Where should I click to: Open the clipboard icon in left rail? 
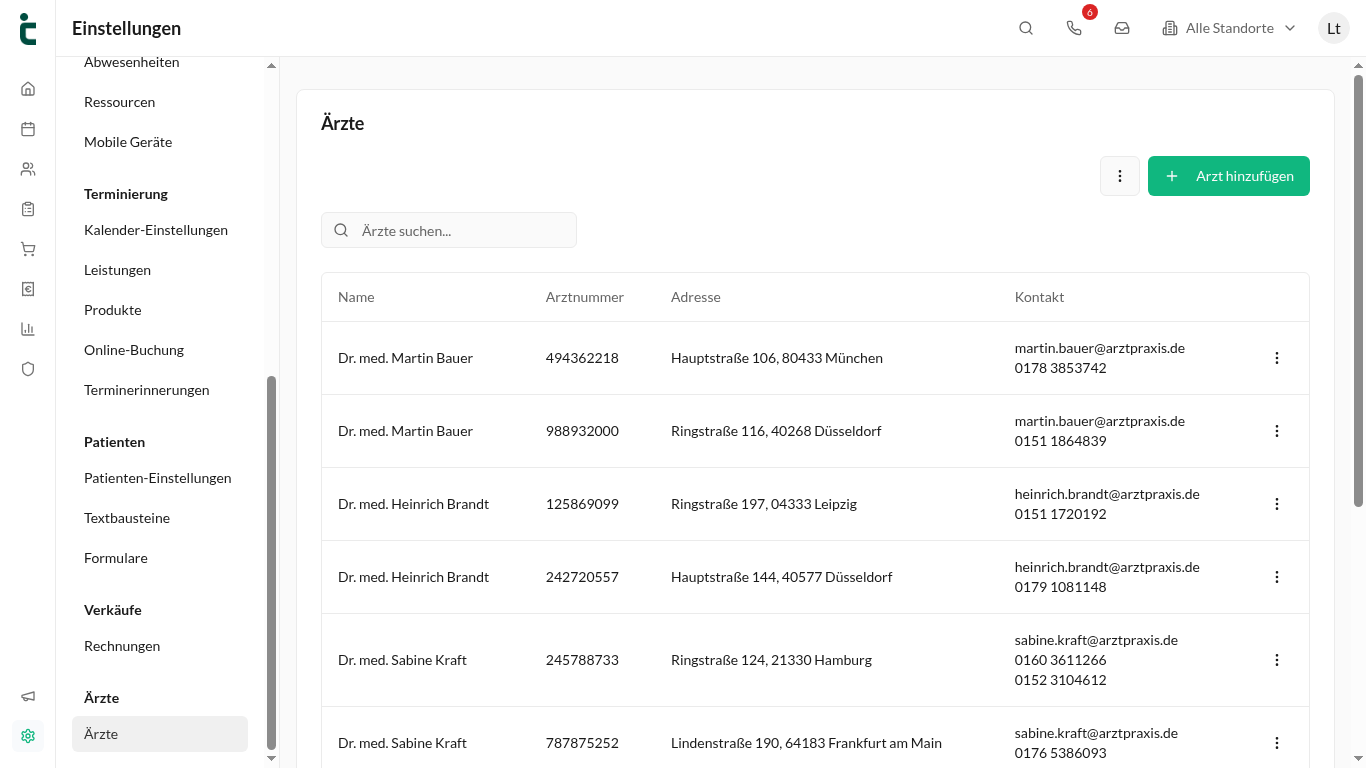(x=28, y=209)
